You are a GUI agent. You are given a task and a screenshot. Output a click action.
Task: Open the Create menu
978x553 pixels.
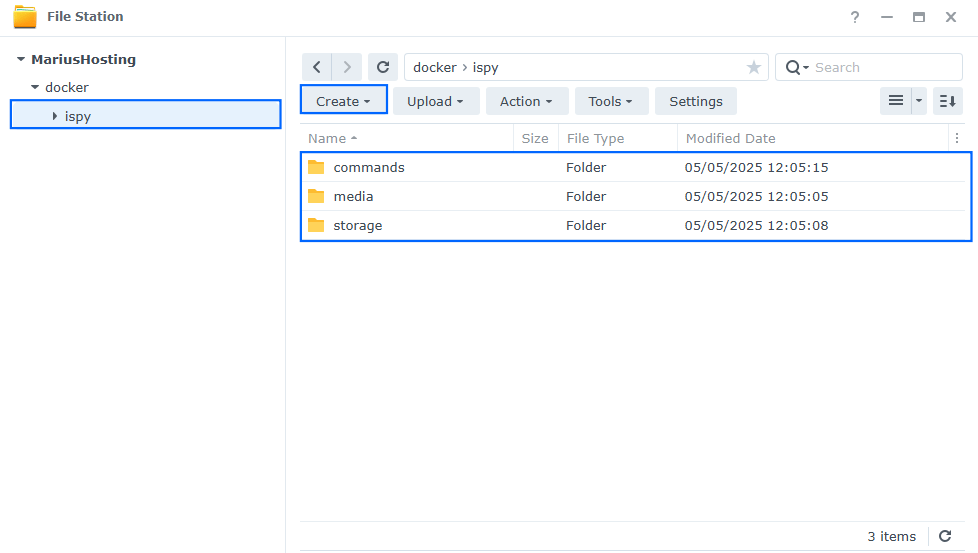coord(344,101)
